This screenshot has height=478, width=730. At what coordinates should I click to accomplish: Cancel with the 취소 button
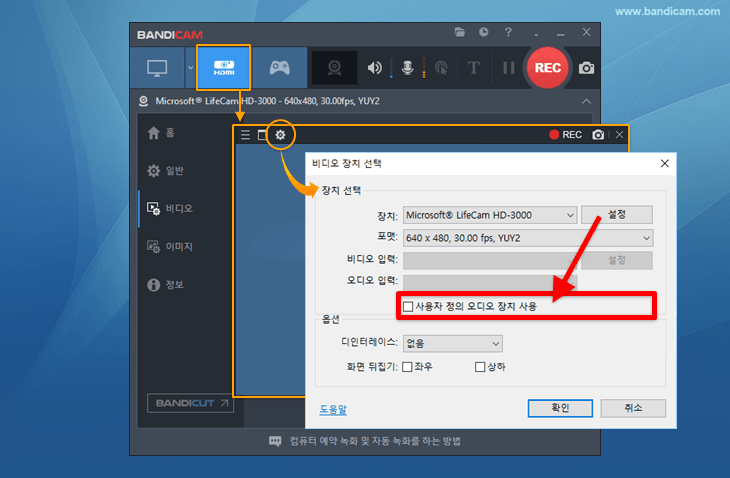point(633,408)
